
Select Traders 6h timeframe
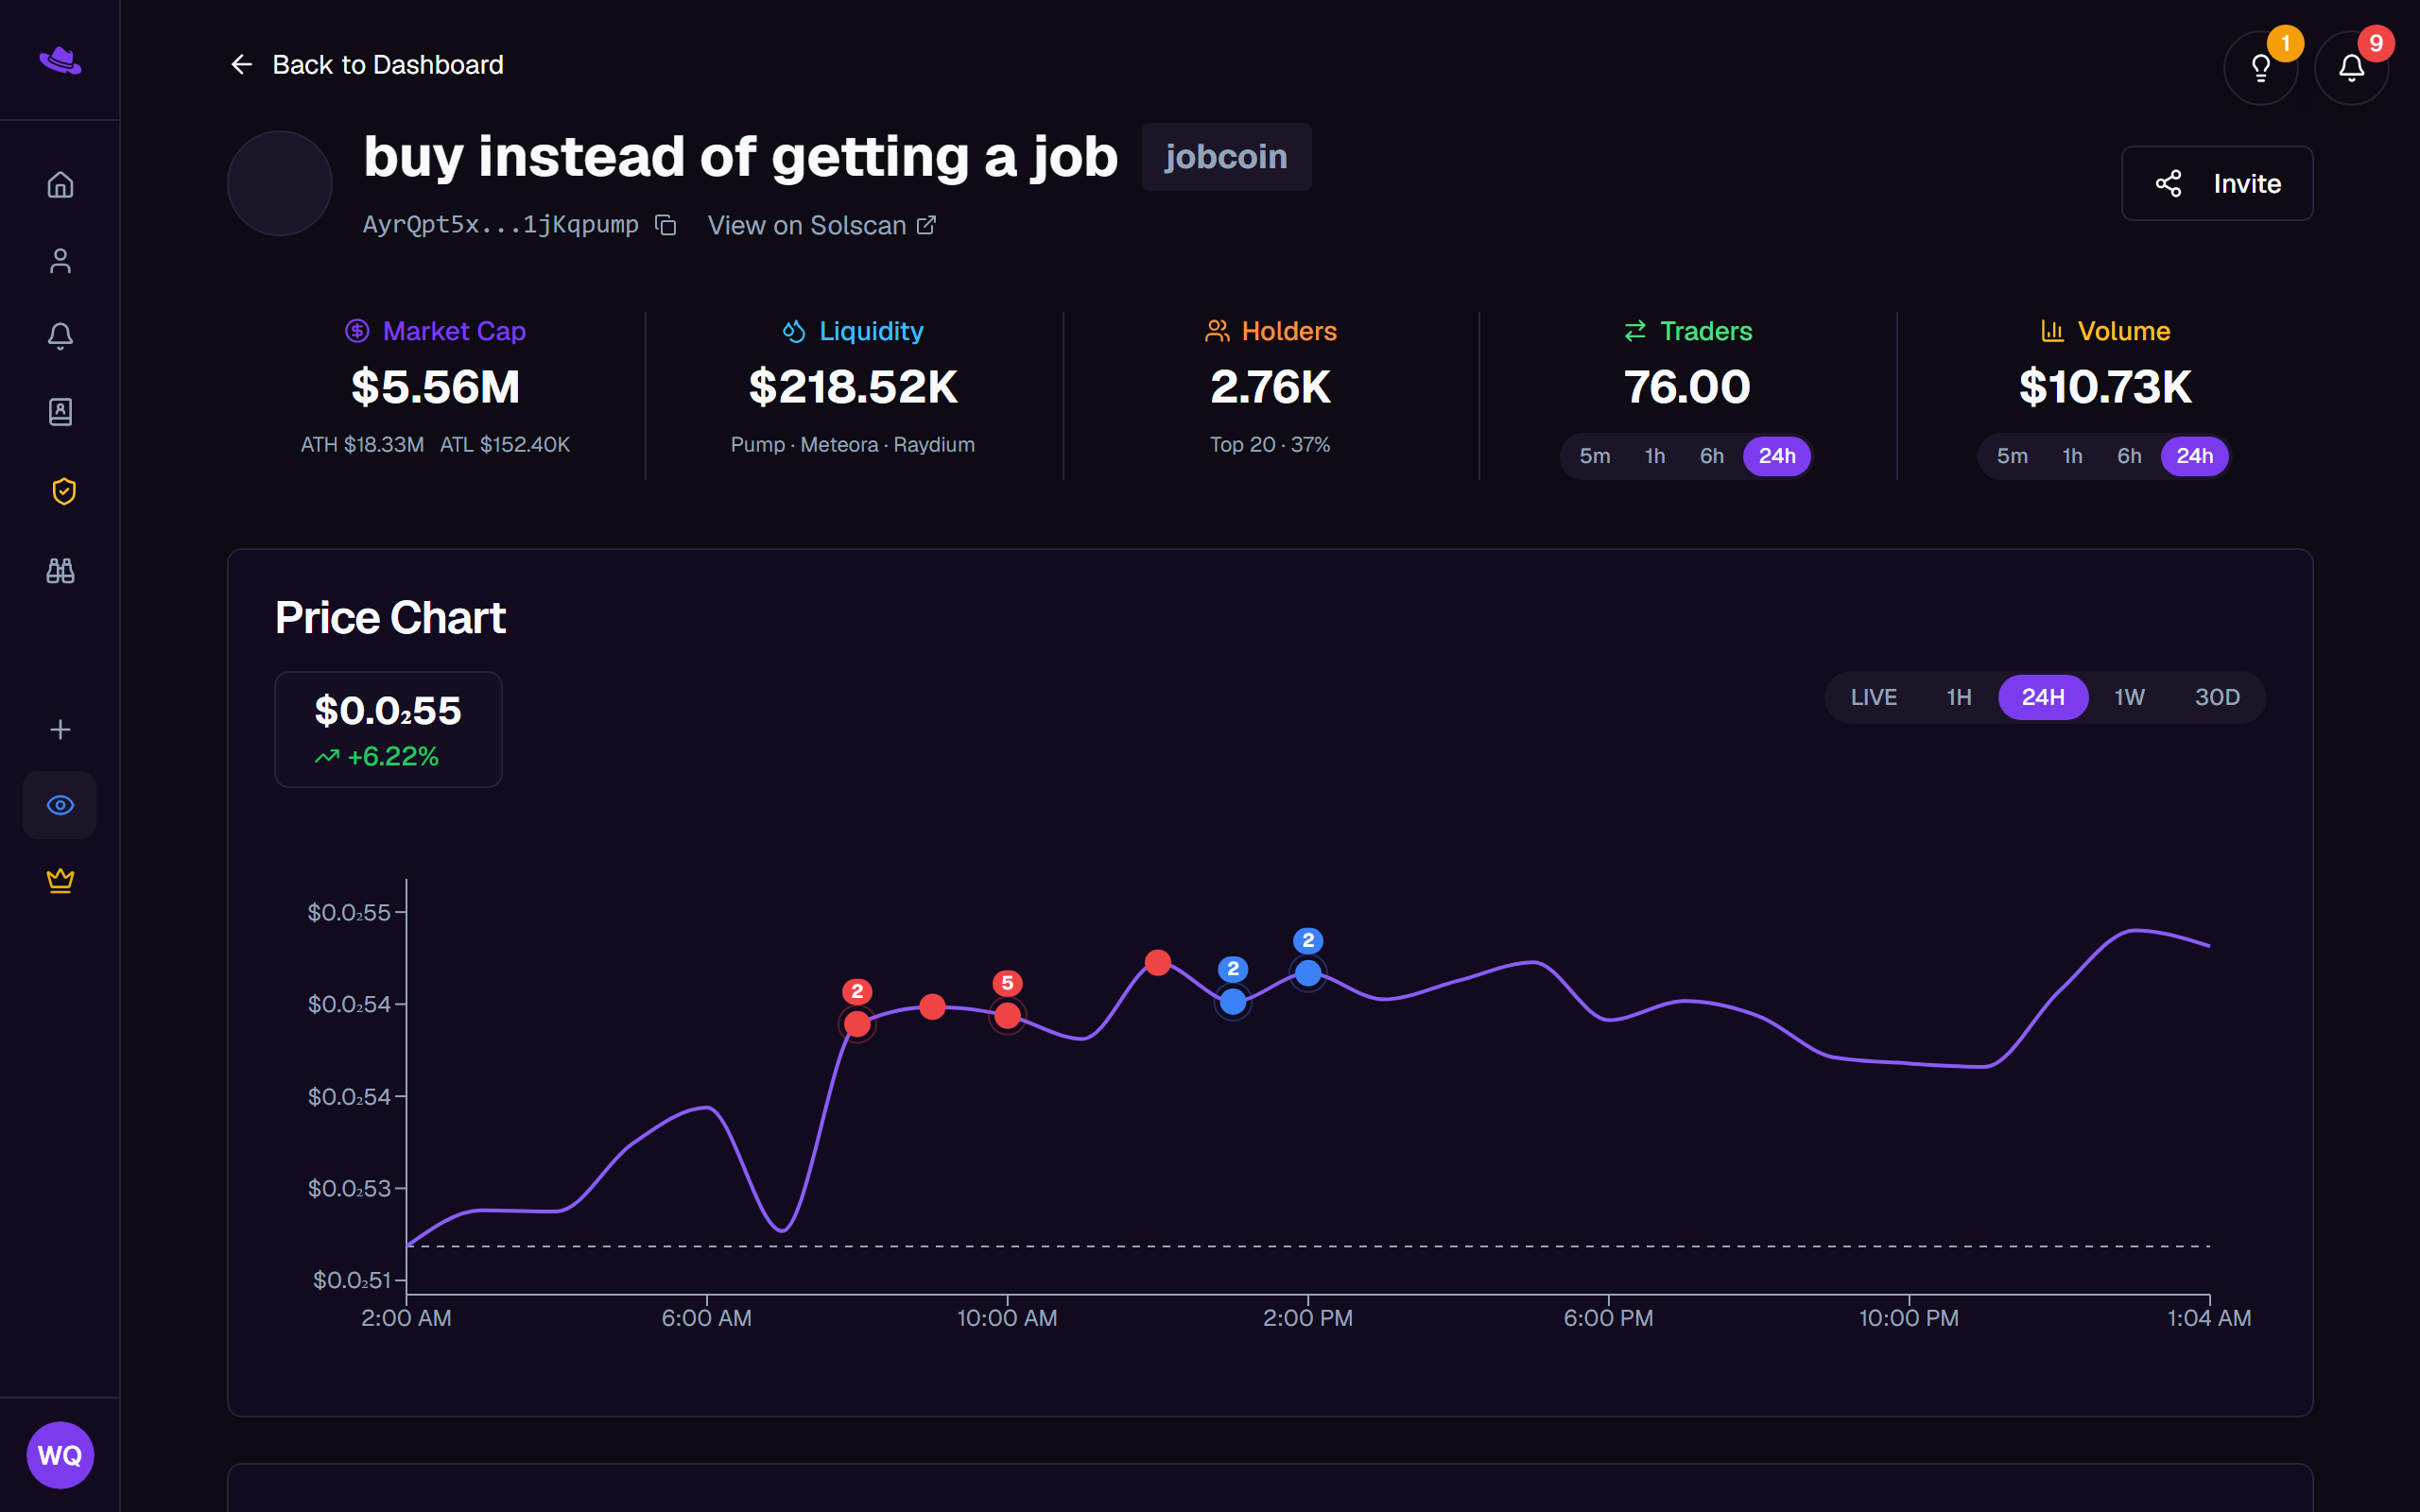[1712, 456]
